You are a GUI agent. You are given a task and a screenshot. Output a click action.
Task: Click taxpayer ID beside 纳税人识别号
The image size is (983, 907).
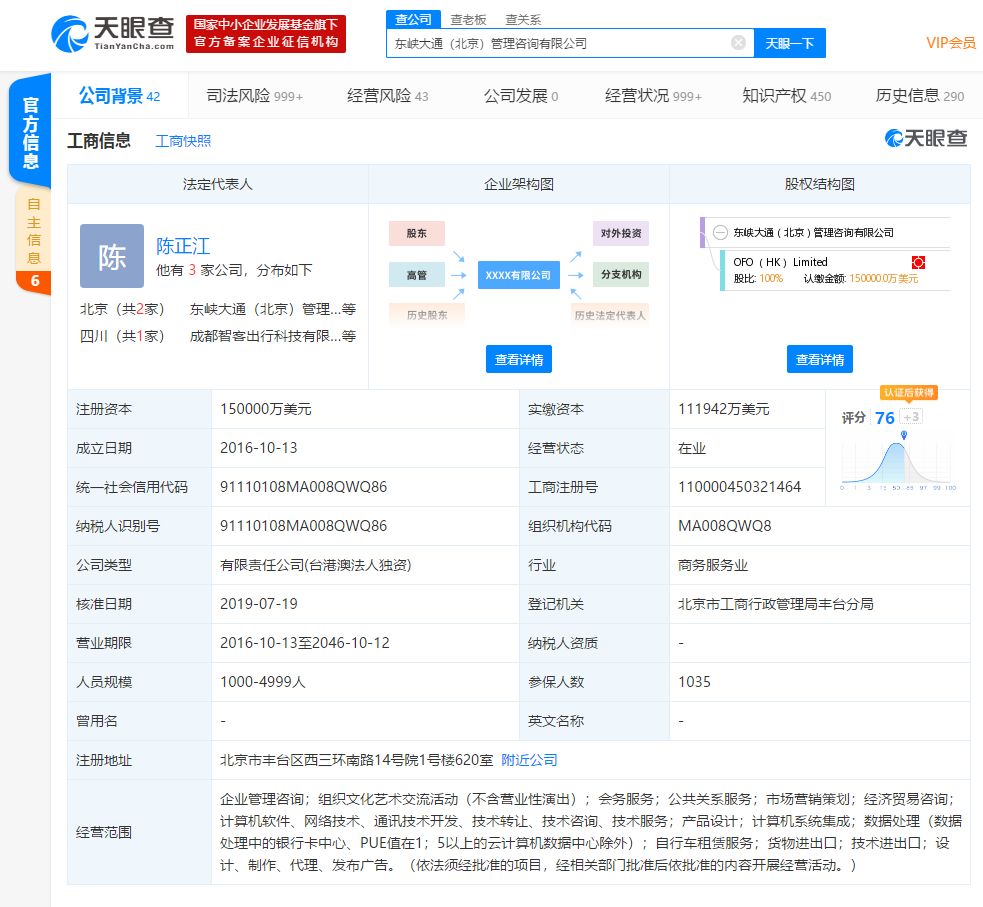coord(303,525)
